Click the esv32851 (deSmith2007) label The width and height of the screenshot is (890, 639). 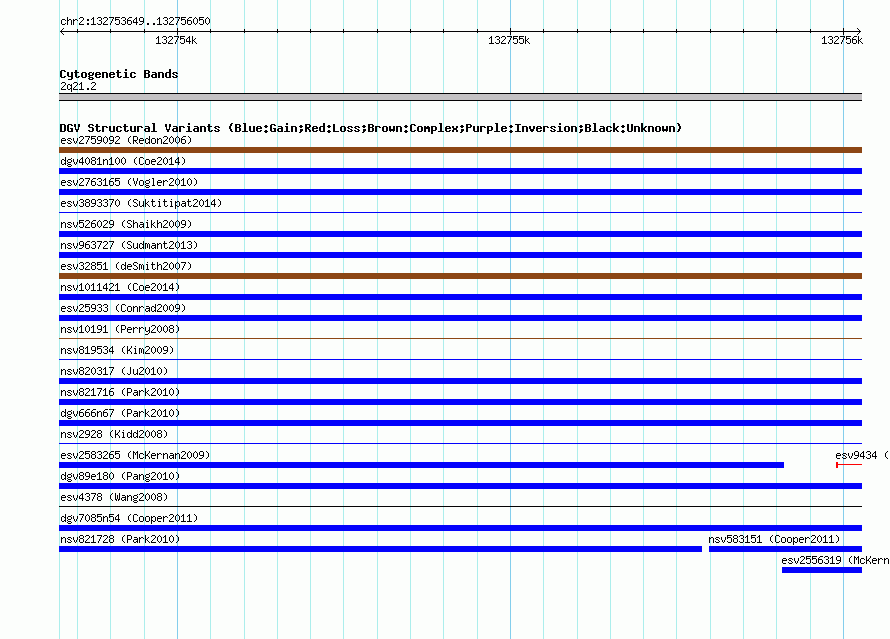tap(126, 266)
